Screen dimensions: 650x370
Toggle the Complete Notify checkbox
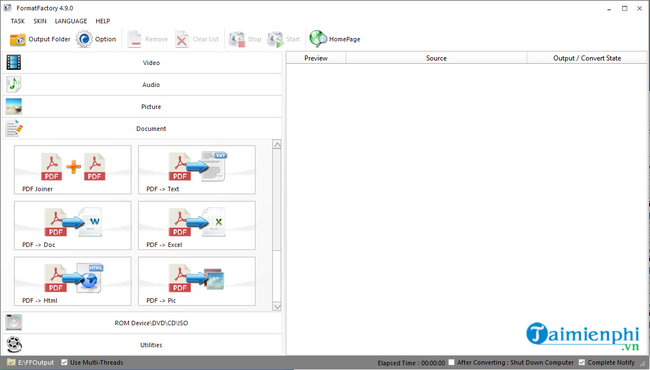(x=582, y=363)
